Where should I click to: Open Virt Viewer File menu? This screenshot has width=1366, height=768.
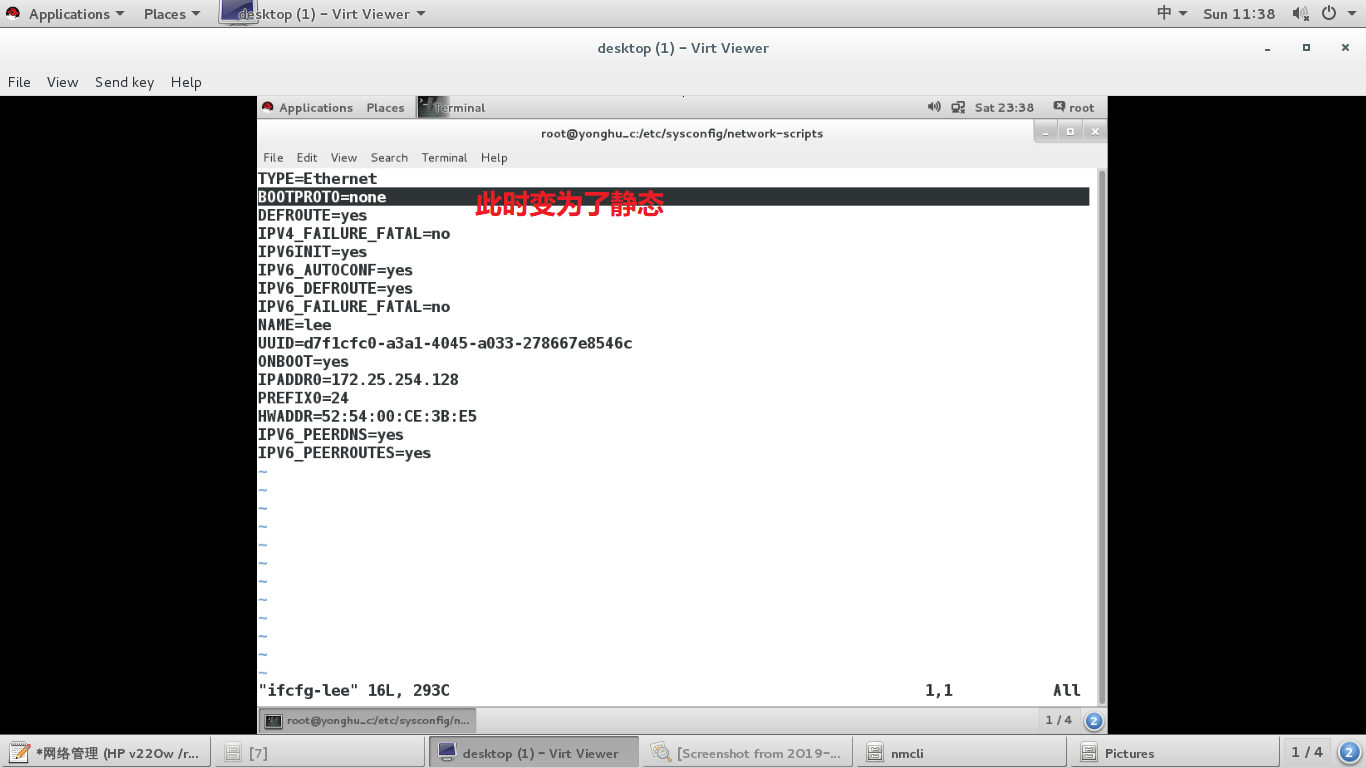tap(19, 82)
